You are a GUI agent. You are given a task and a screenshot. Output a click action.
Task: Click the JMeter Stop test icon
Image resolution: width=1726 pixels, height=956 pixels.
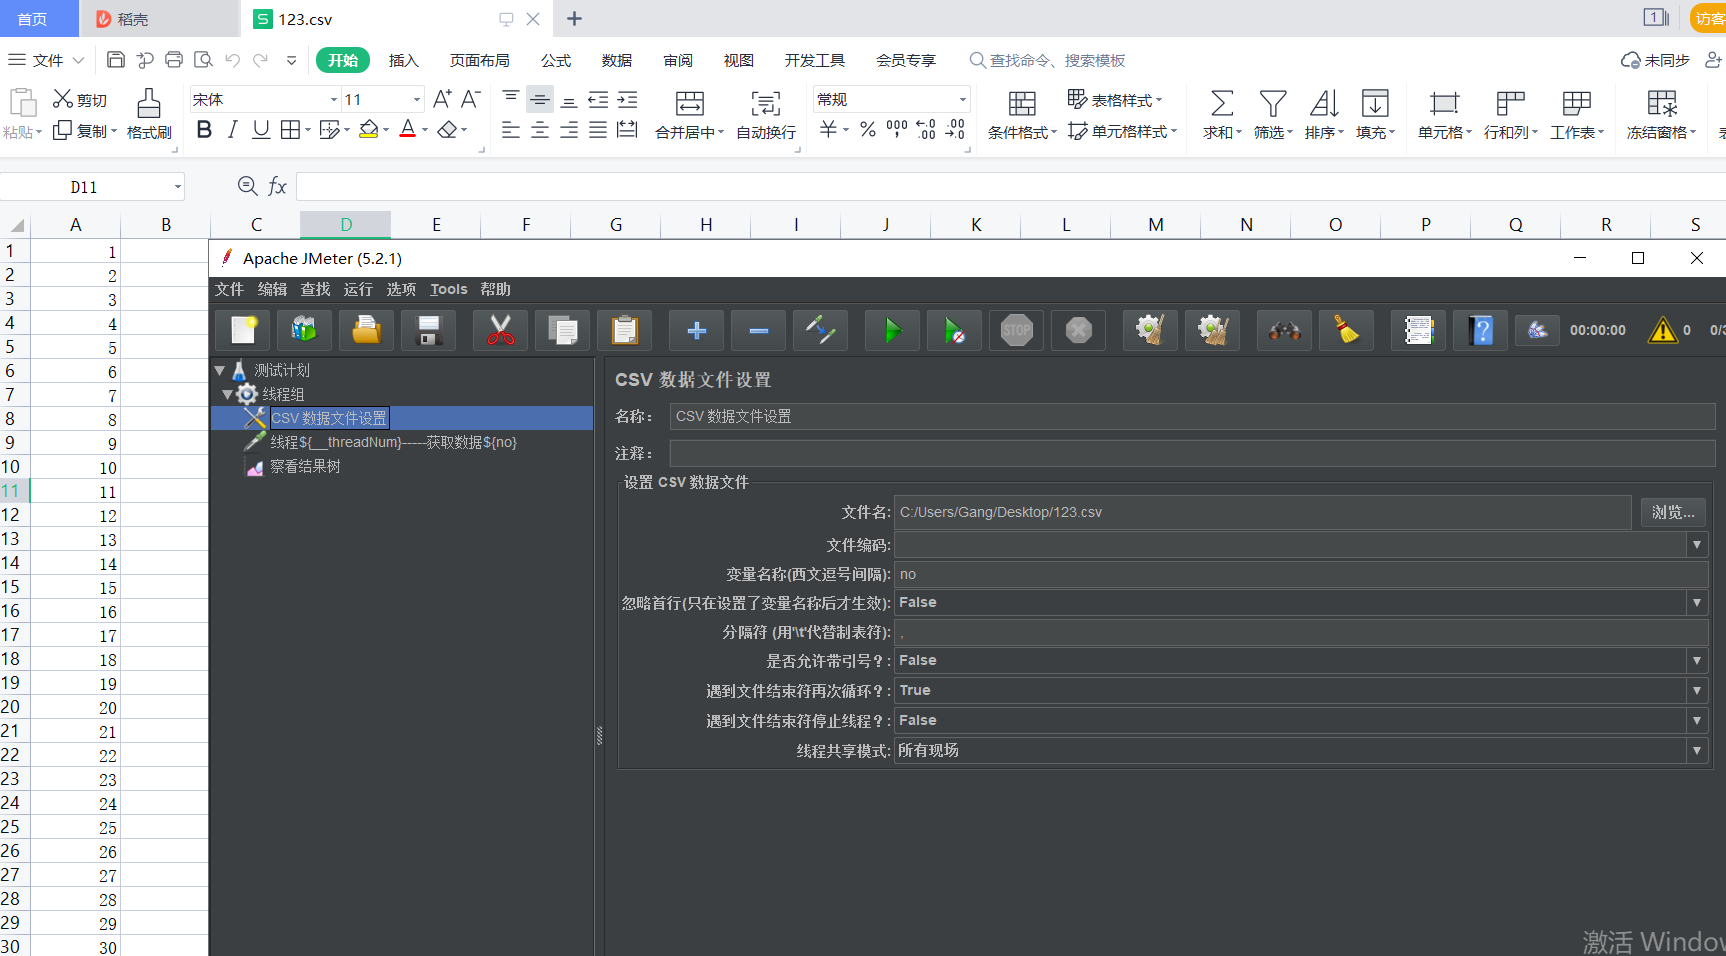pyautogui.click(x=1016, y=330)
